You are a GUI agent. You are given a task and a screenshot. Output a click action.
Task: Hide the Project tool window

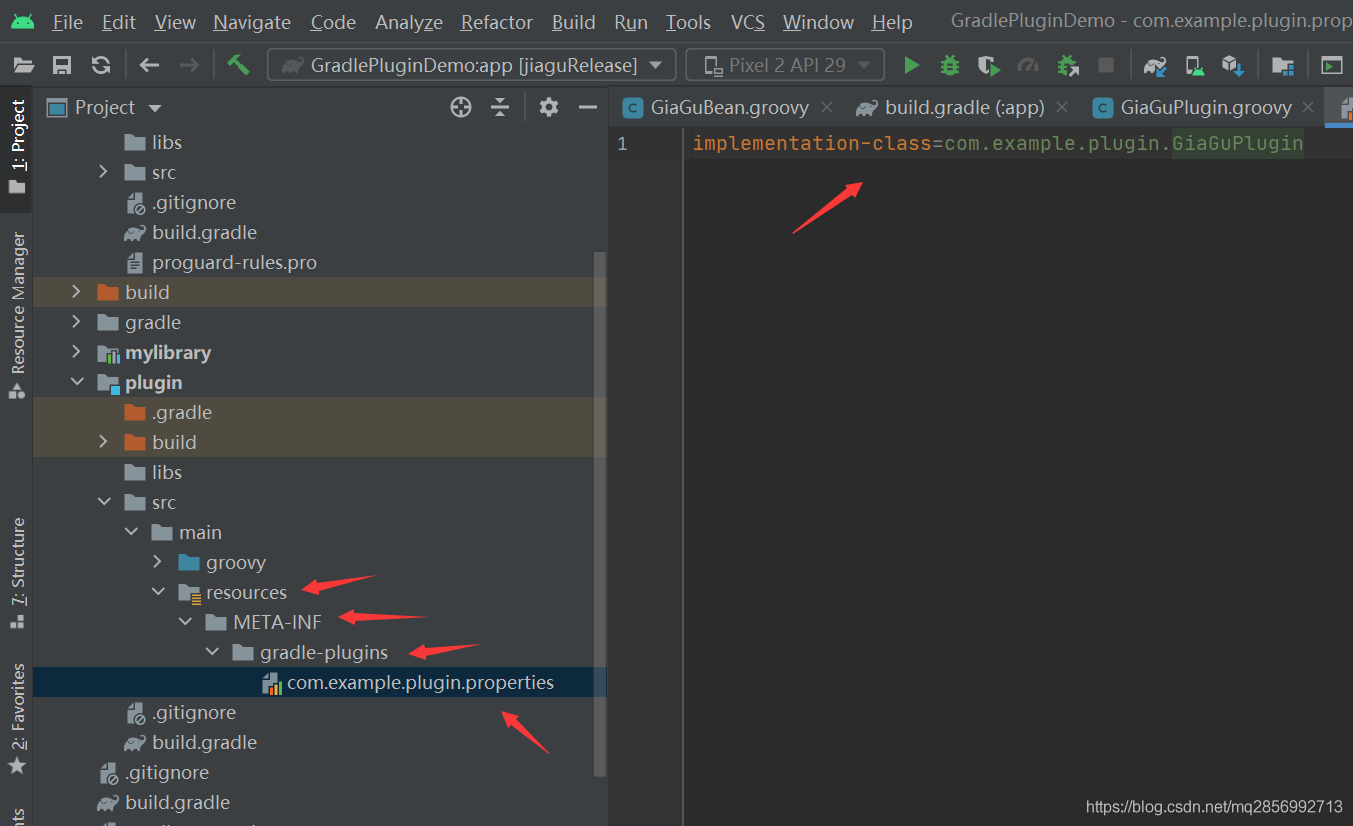tap(588, 108)
